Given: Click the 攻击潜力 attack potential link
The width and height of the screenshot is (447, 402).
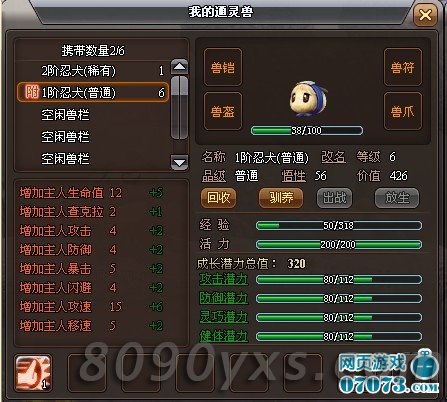Looking at the screenshot, I should pyautogui.click(x=224, y=279).
